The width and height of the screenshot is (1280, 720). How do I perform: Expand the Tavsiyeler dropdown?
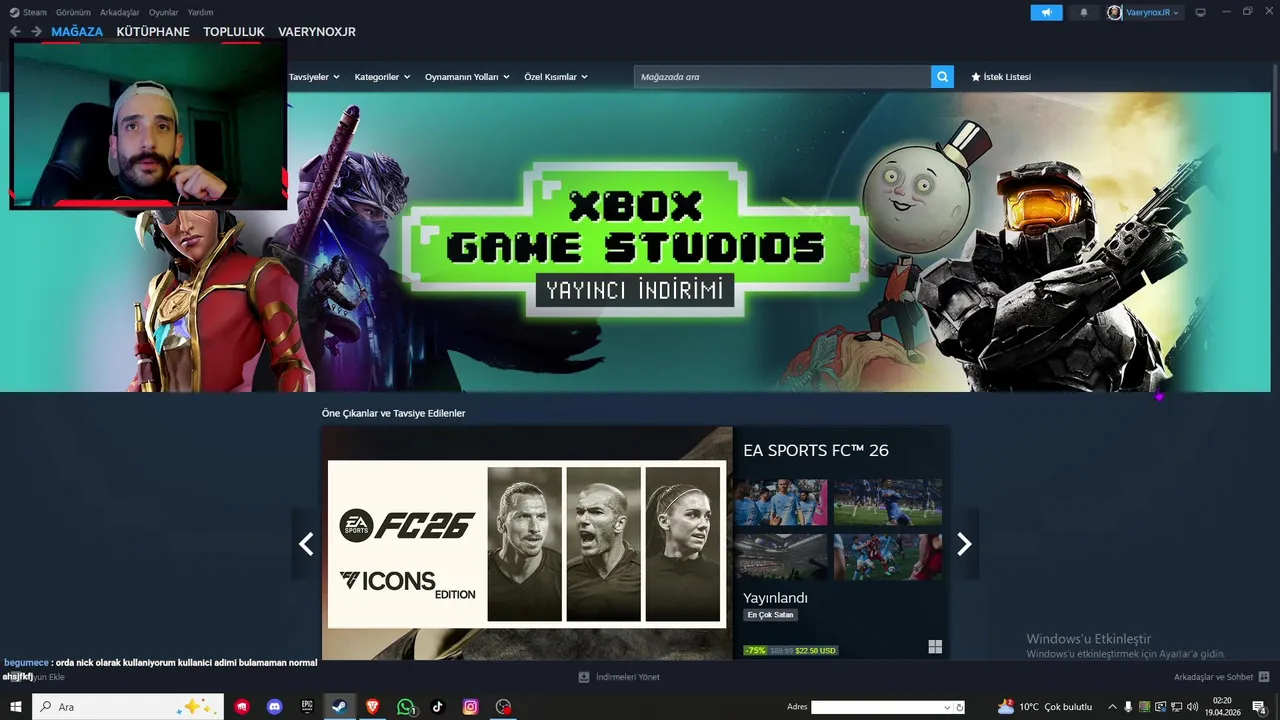tap(314, 77)
